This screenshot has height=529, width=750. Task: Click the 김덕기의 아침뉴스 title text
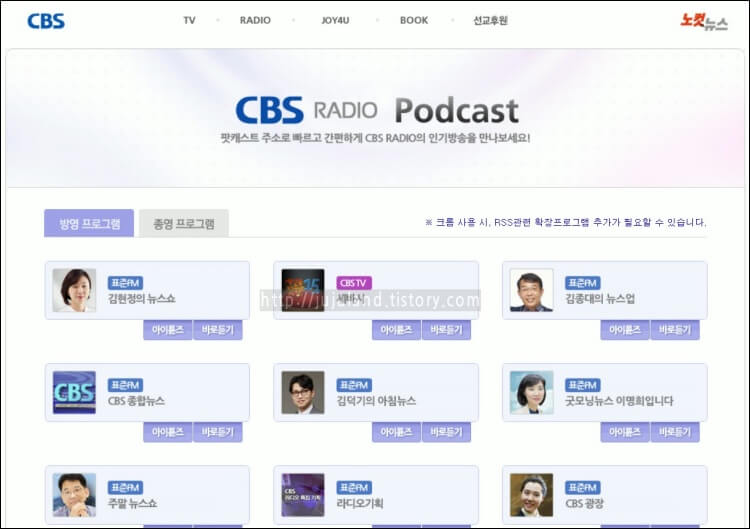[376, 401]
